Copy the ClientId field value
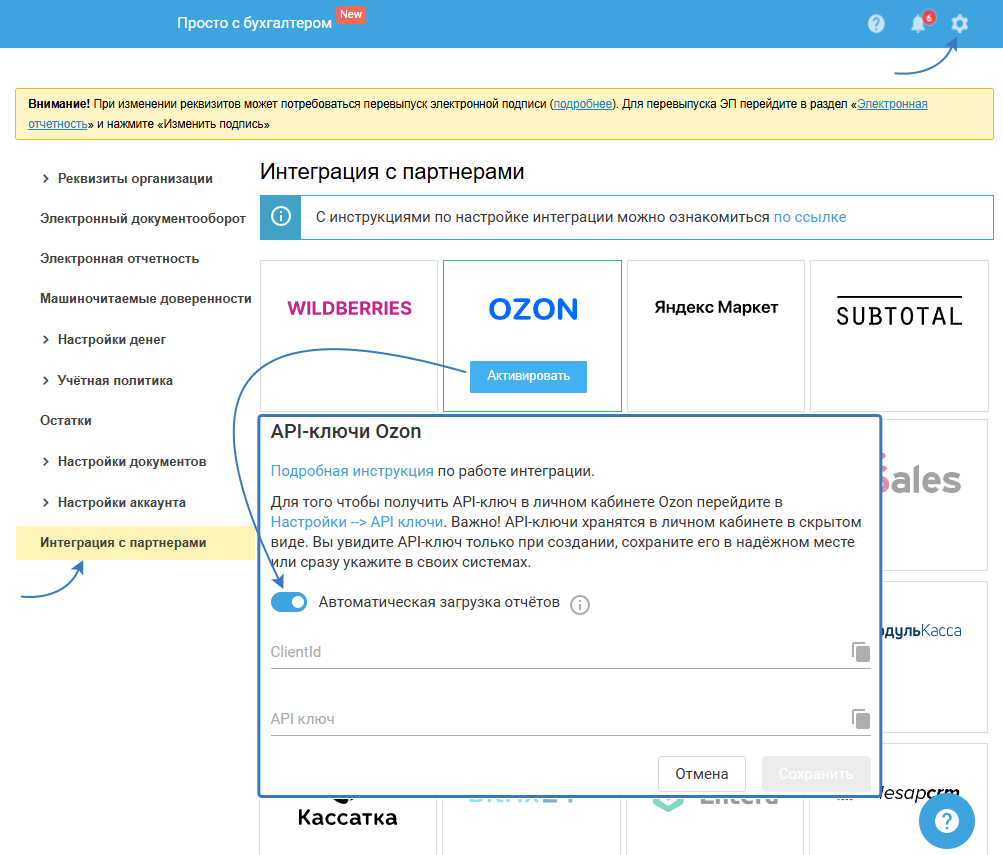The height and width of the screenshot is (855, 1003). (x=860, y=652)
